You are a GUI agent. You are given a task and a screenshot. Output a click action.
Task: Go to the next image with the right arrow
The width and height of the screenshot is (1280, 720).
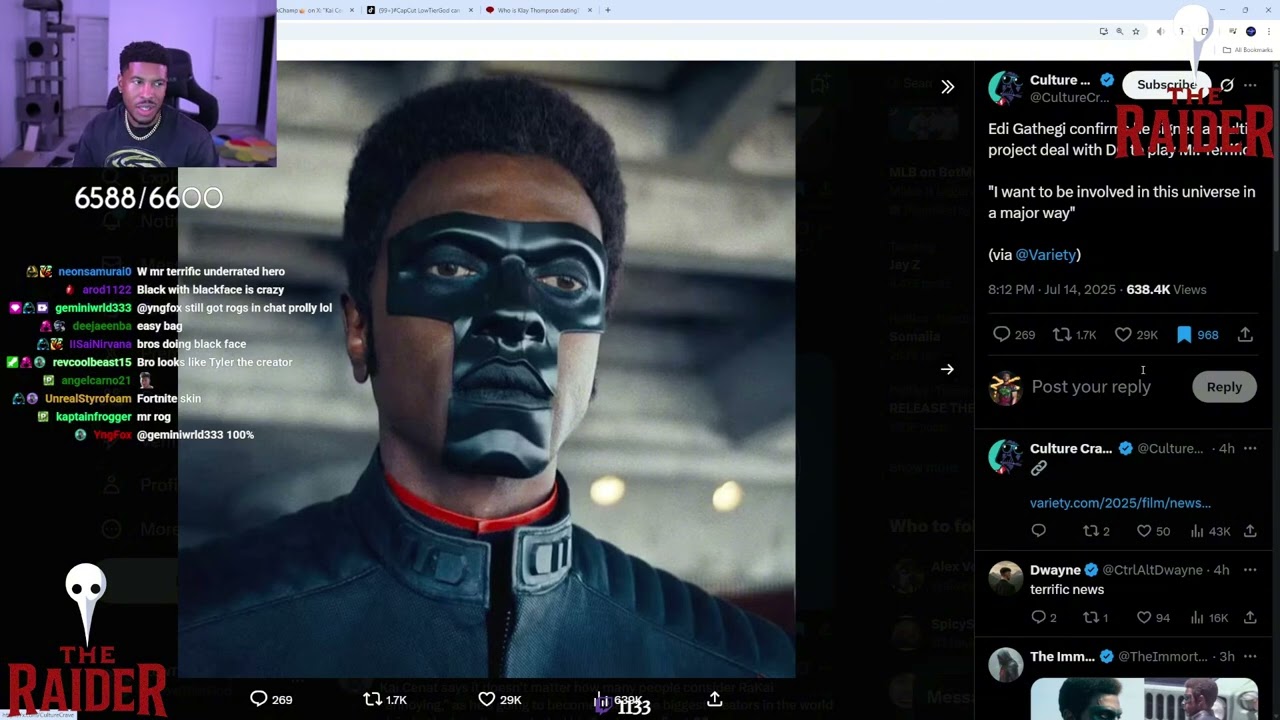[x=947, y=369]
